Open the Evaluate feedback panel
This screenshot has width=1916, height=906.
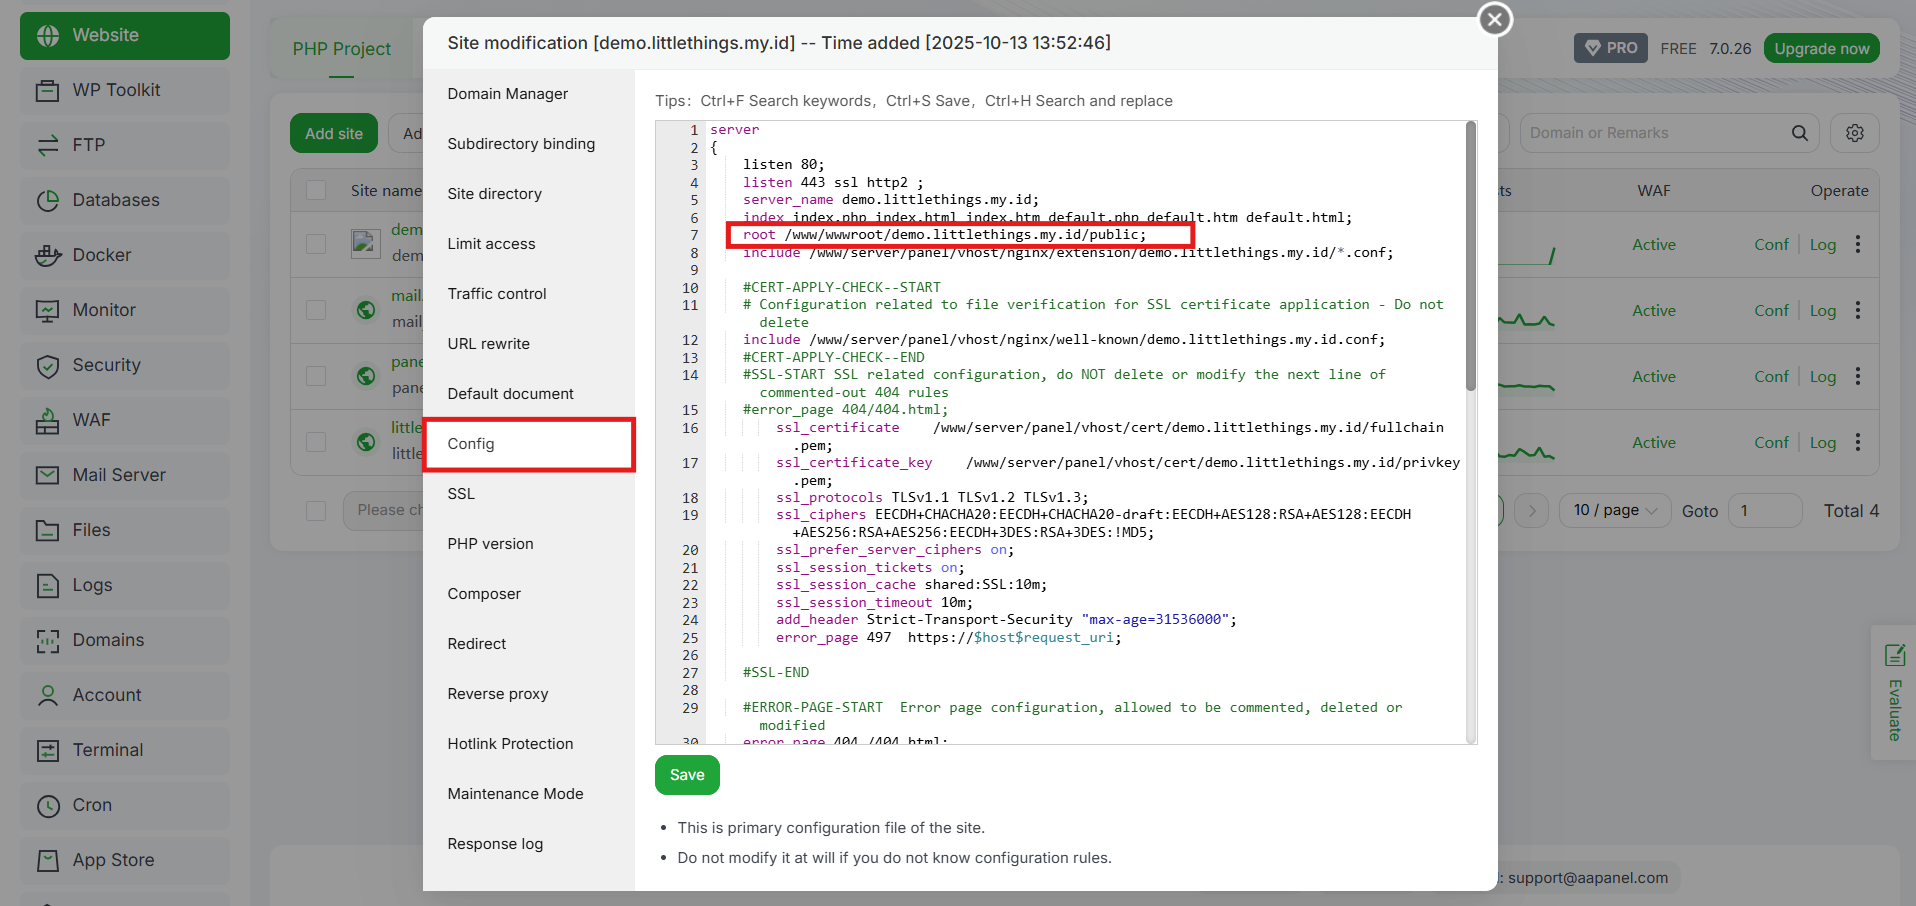pyautogui.click(x=1894, y=693)
